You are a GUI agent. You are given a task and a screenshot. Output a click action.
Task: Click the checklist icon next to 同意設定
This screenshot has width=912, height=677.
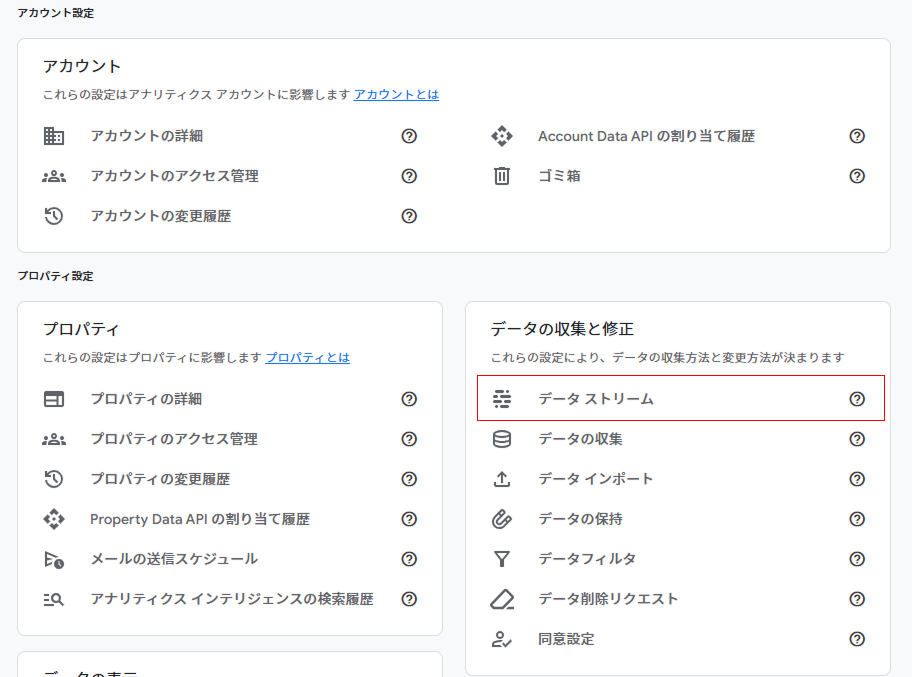click(x=502, y=638)
